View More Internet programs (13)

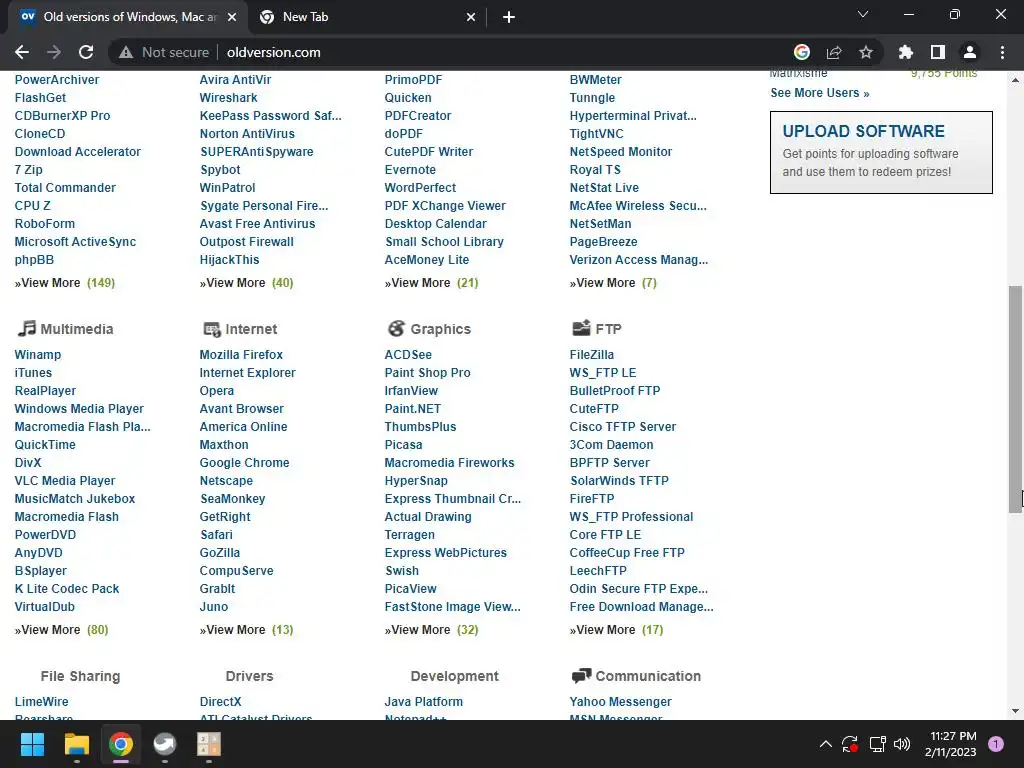(246, 630)
